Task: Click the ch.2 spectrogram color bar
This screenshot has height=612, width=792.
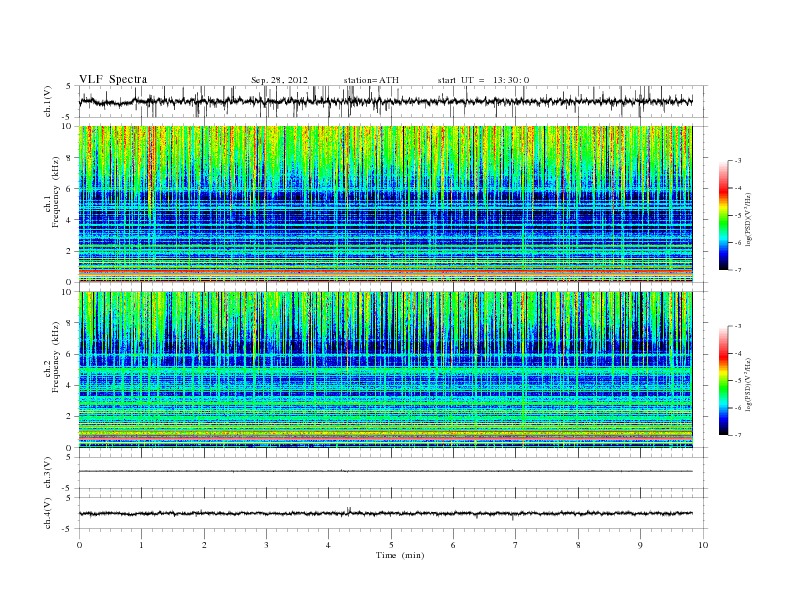Action: tap(723, 380)
